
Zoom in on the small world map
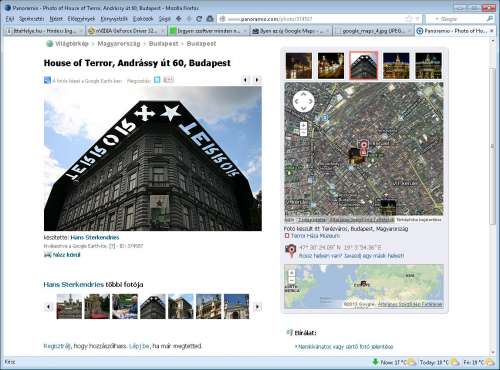point(292,273)
